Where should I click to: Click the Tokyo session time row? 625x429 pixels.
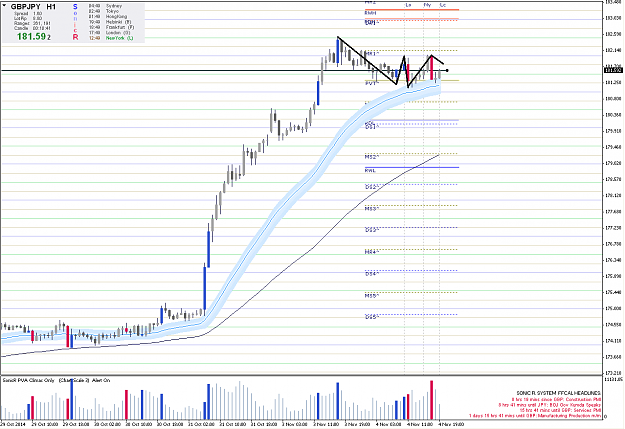(104, 11)
